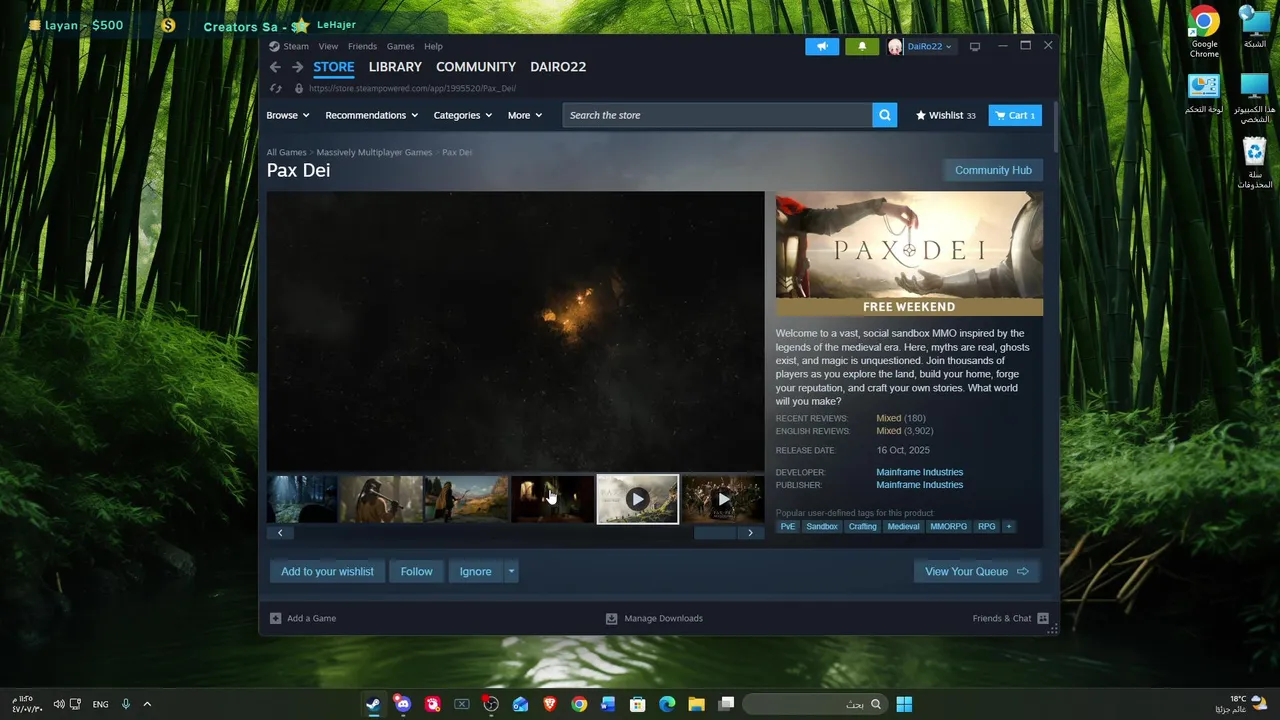
Task: Expand more tags with the plus button
Action: [1009, 526]
